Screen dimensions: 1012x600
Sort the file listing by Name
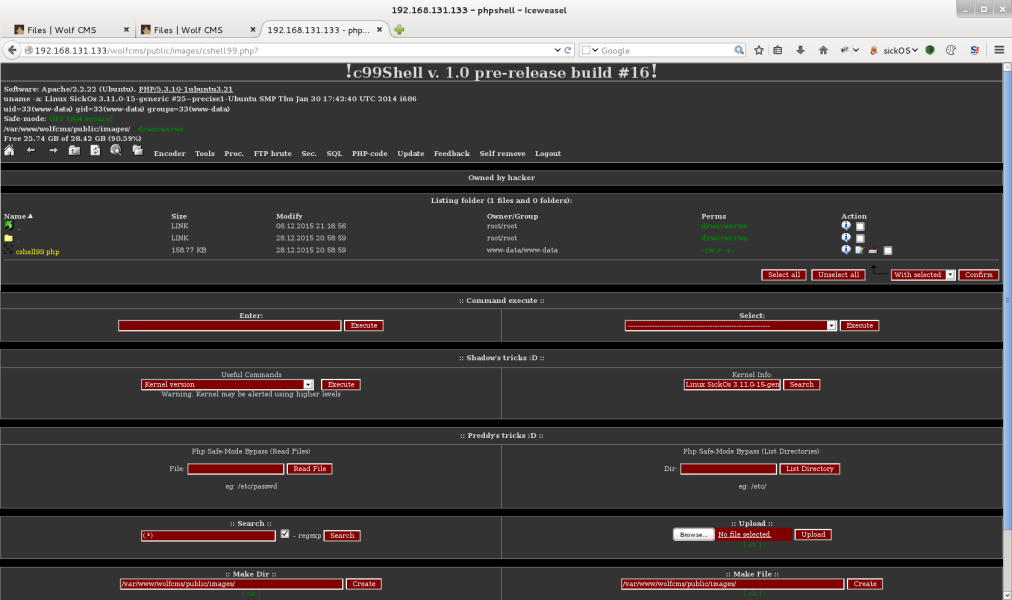pos(18,216)
